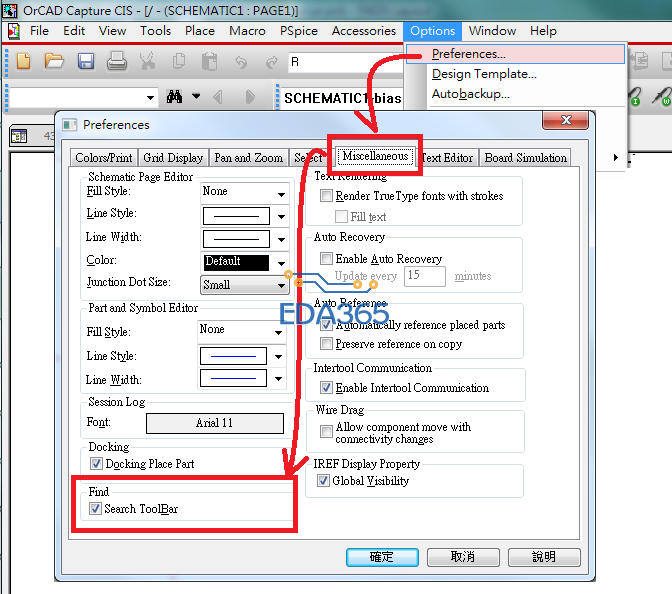
Task: Open the search combo box dropdown arrow
Action: point(150,98)
